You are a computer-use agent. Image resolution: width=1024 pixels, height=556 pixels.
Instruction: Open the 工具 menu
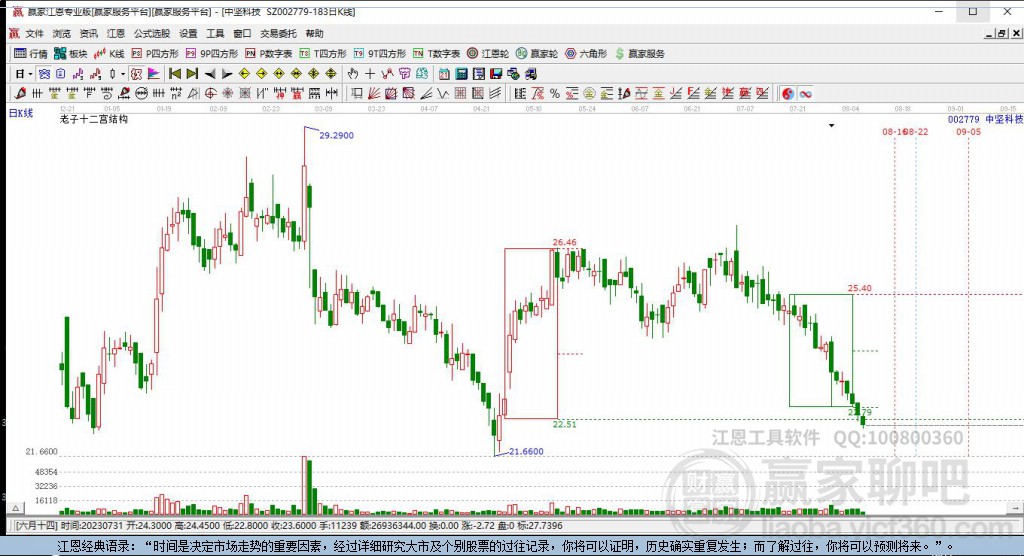click(215, 33)
